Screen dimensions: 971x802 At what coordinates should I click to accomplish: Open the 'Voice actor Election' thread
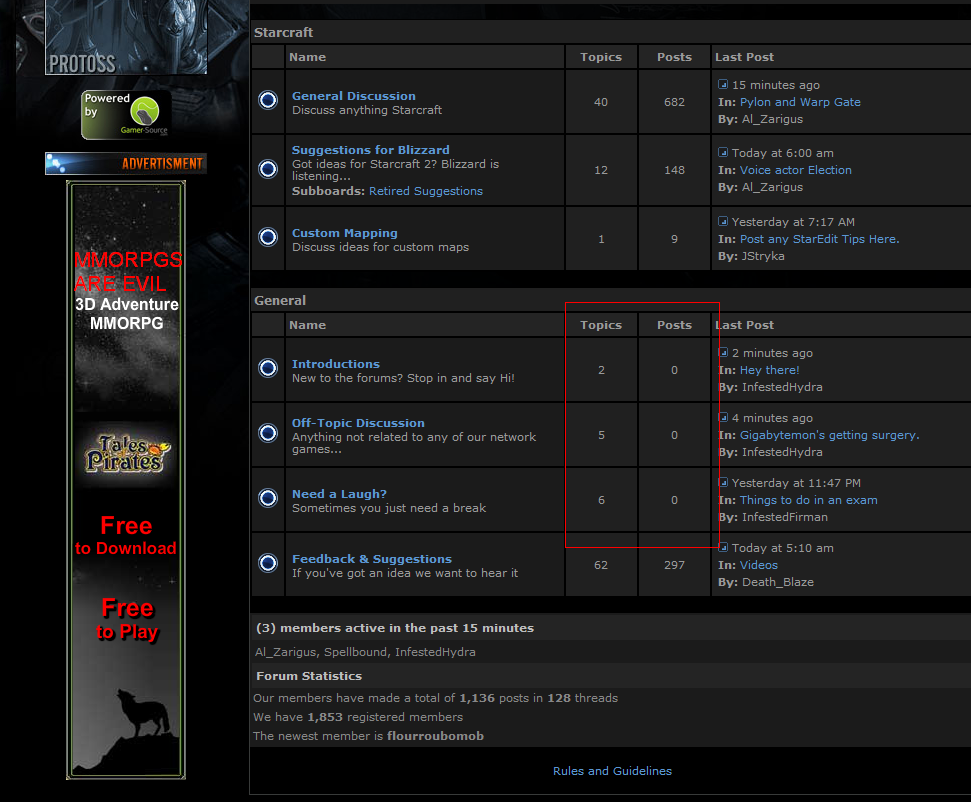795,170
